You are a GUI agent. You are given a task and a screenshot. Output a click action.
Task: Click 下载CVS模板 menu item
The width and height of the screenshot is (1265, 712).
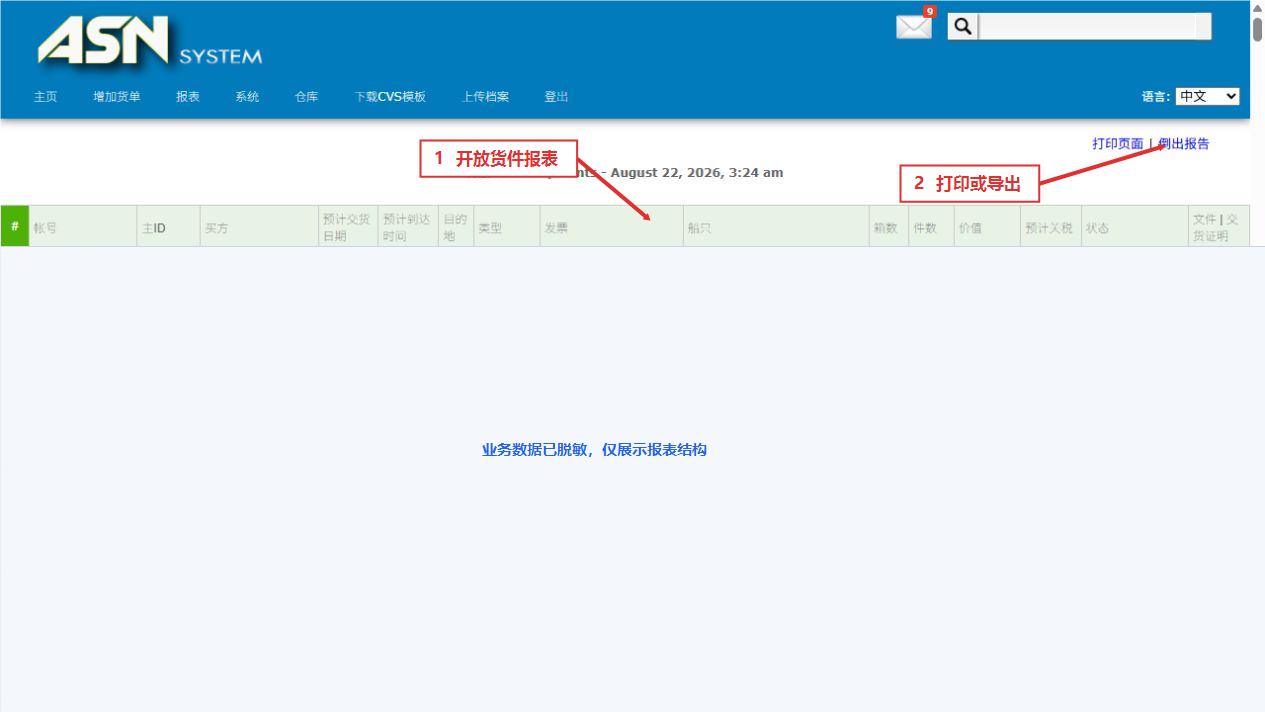390,97
